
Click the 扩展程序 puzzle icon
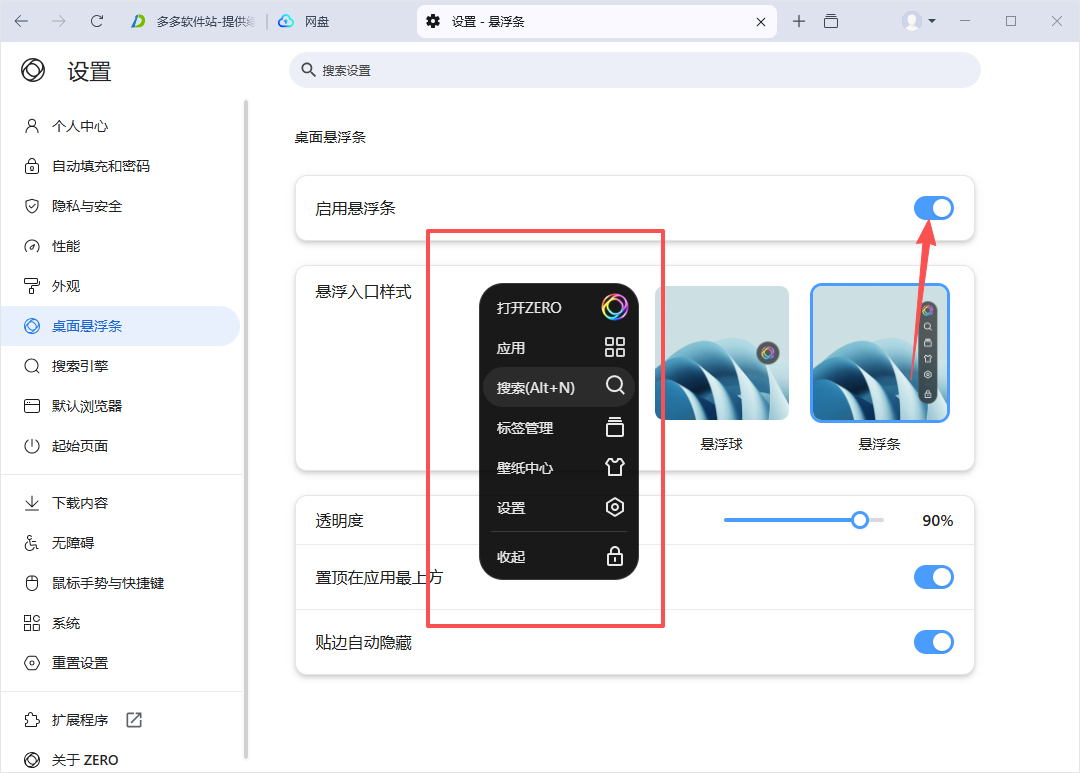32,720
